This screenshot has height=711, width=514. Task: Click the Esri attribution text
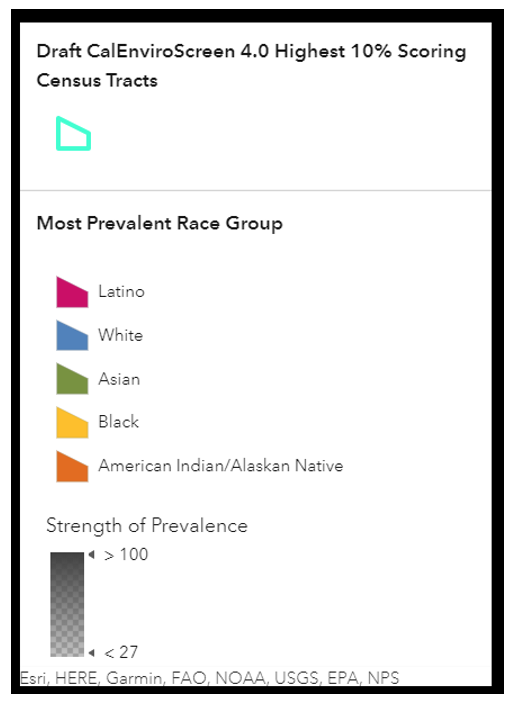coord(210,678)
